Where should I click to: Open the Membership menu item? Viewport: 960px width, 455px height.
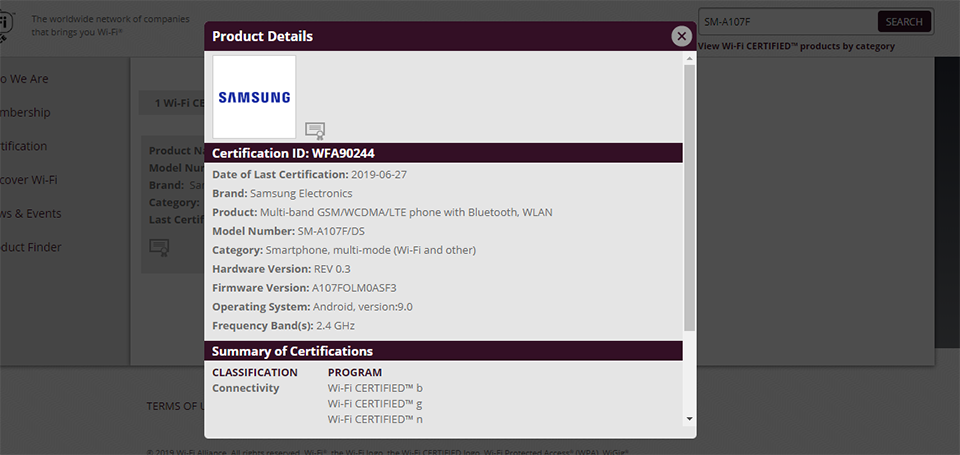click(x=25, y=113)
